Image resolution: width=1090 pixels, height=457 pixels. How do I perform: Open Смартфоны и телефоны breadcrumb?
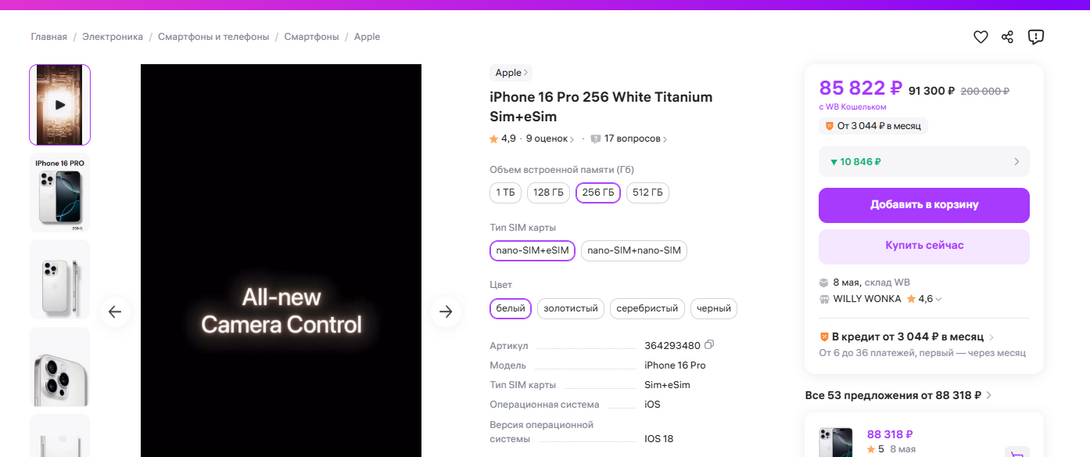pos(213,37)
